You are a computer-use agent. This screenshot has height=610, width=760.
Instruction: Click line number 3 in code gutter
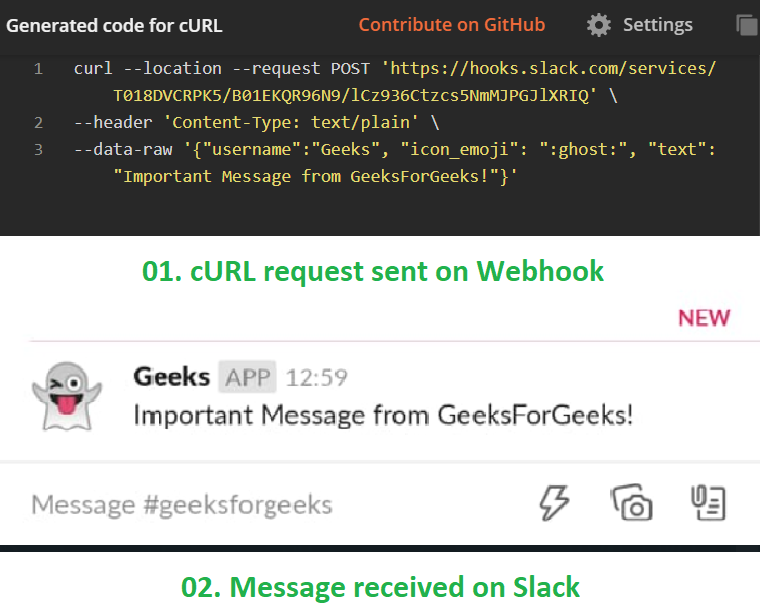38,150
